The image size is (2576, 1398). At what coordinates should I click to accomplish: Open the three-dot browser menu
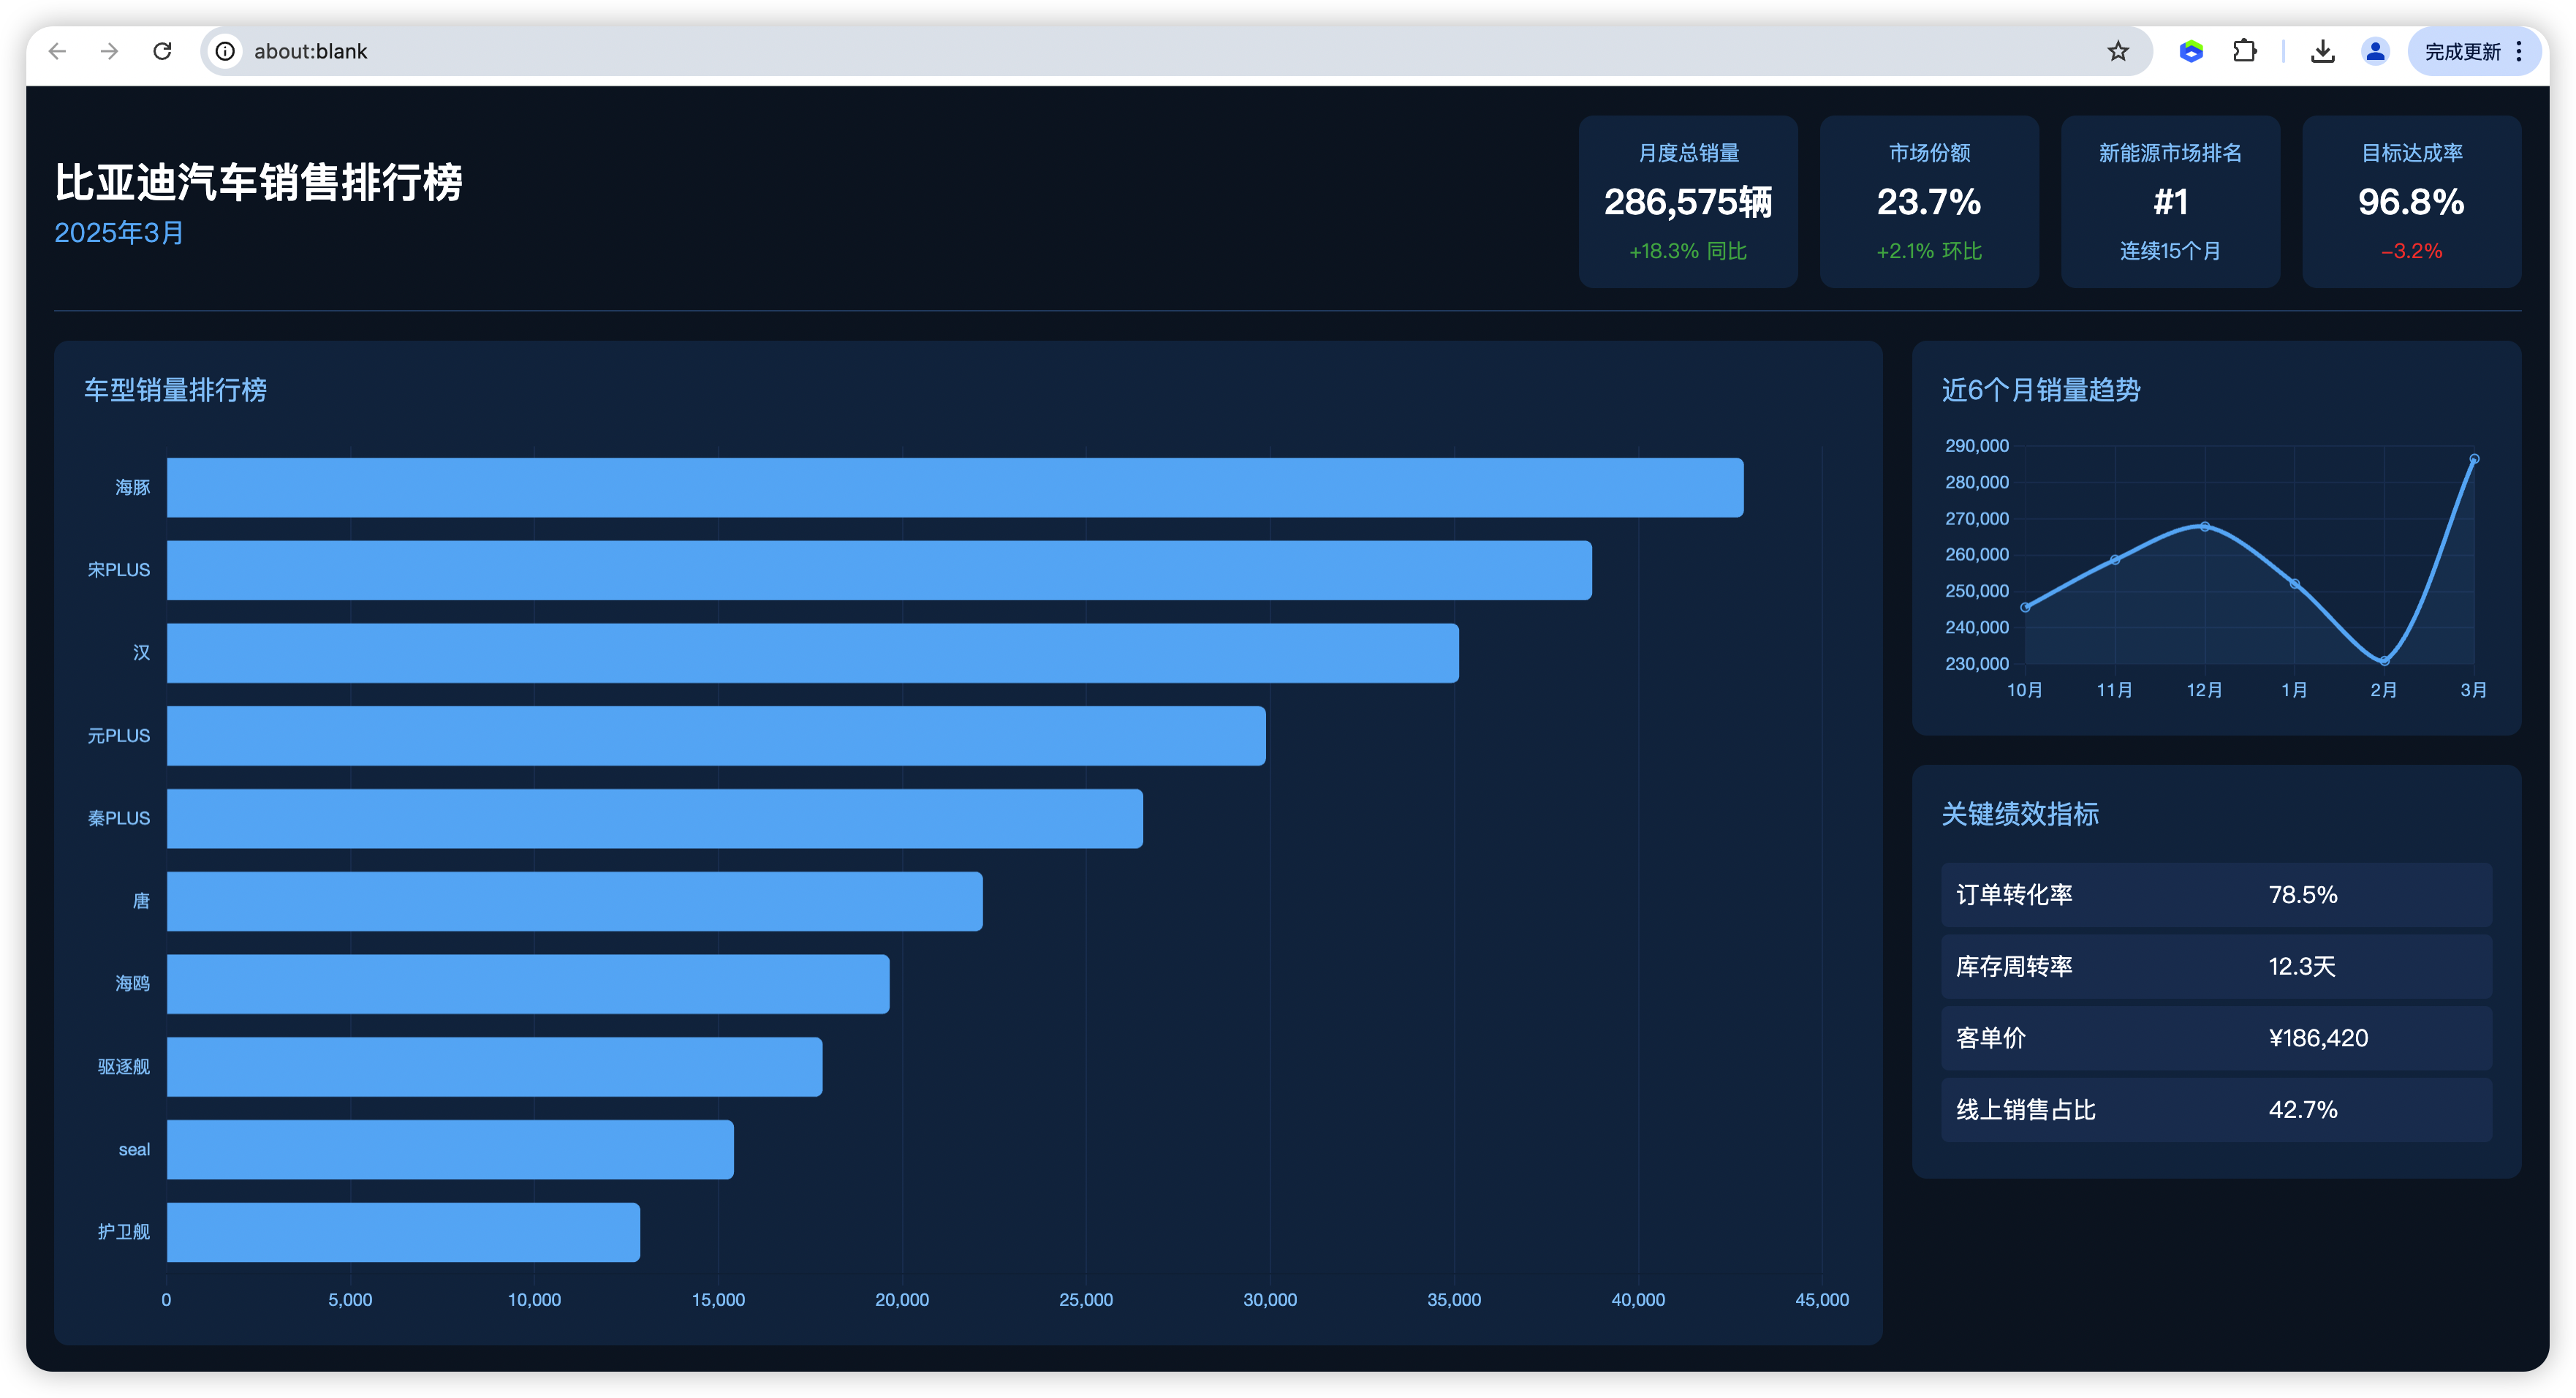coord(2519,51)
